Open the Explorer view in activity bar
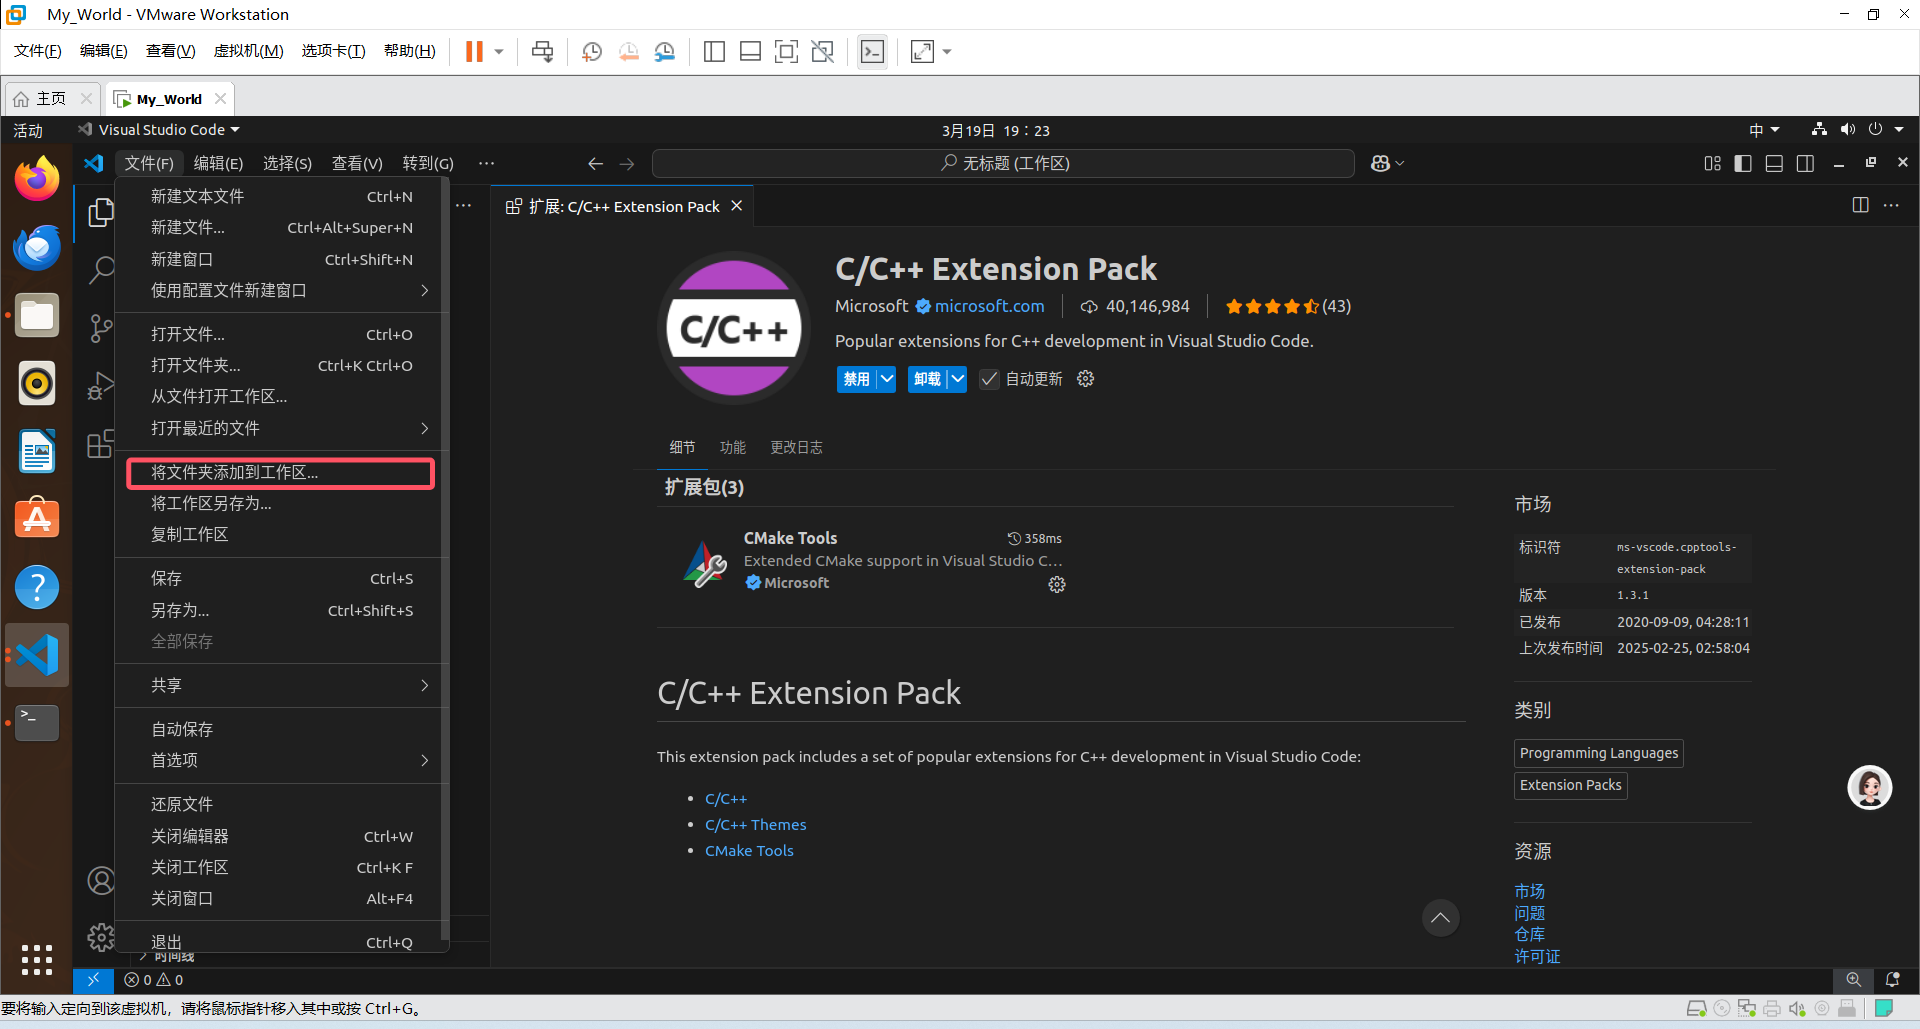This screenshot has height=1029, width=1920. [100, 211]
